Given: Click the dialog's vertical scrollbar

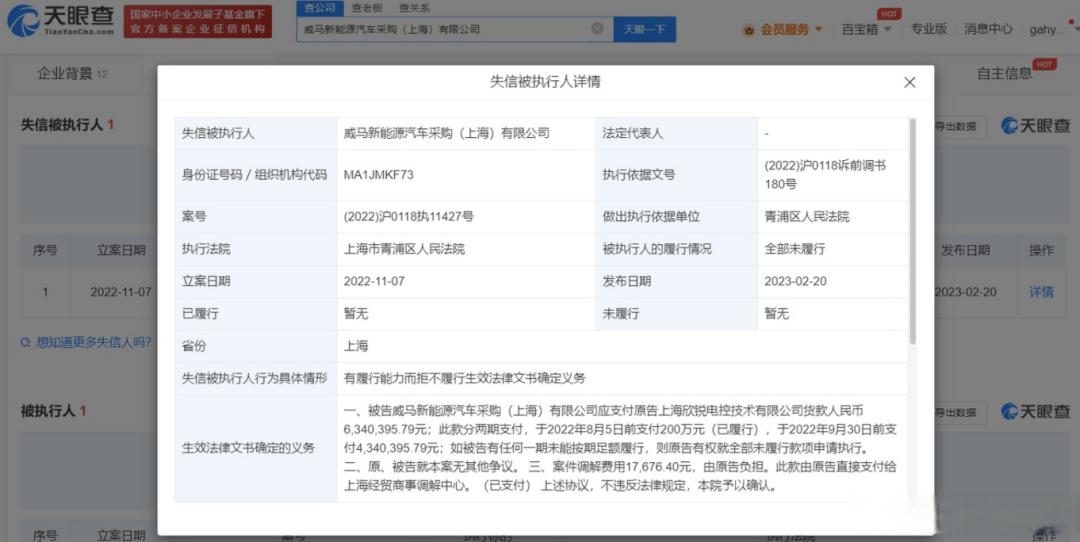Looking at the screenshot, I should point(911,230).
